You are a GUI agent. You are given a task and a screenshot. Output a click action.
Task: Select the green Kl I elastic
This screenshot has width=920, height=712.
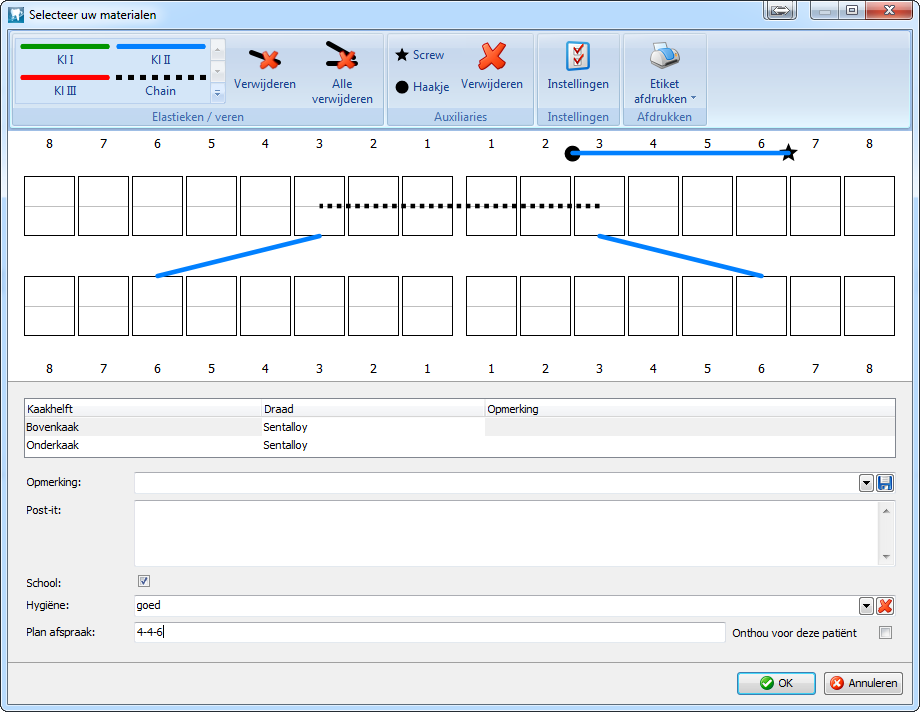pos(65,54)
